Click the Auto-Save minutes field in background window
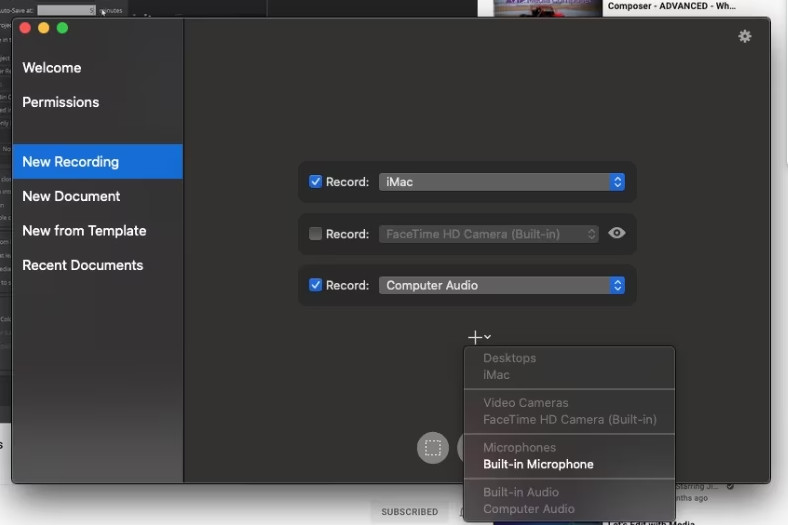788x525 pixels. pos(66,10)
